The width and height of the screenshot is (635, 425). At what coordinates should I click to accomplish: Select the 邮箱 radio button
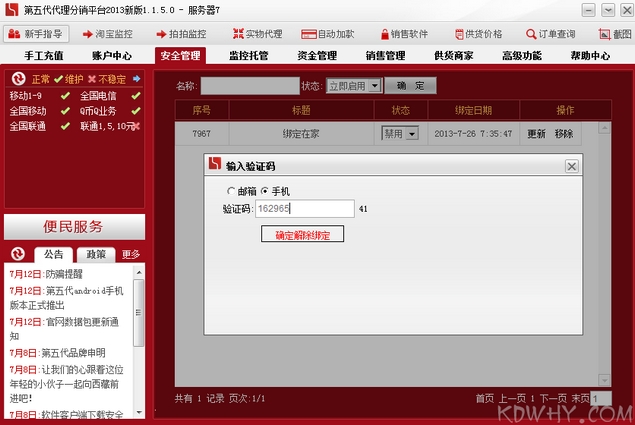click(x=230, y=190)
